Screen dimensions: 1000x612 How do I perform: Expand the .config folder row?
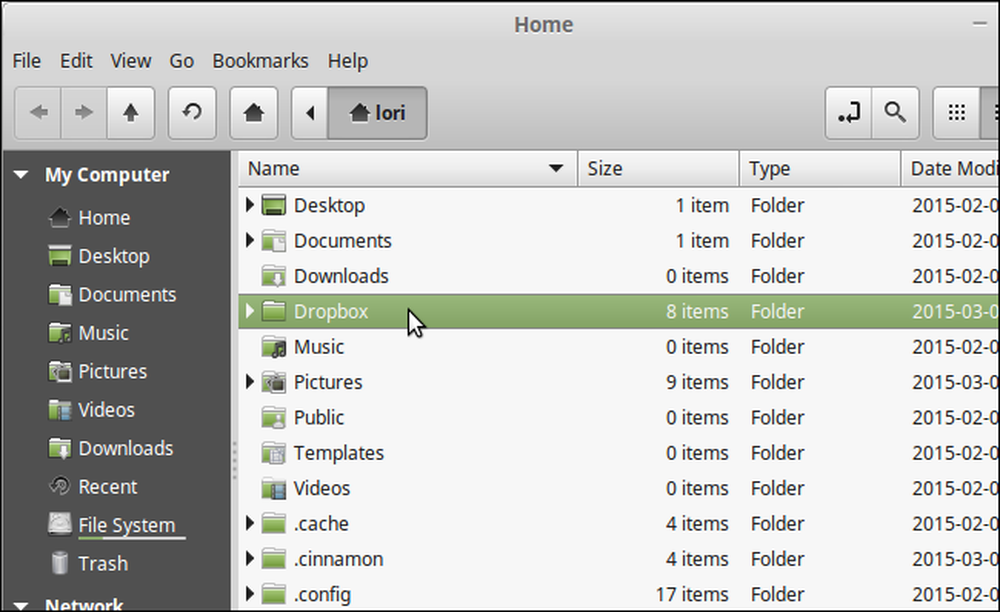click(249, 594)
